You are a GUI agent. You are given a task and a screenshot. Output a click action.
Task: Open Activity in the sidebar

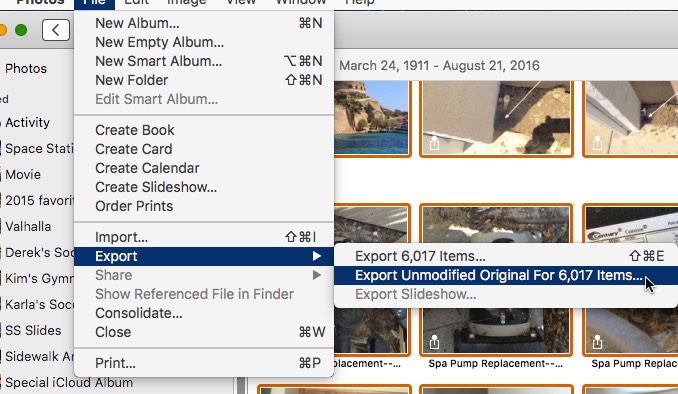point(28,122)
